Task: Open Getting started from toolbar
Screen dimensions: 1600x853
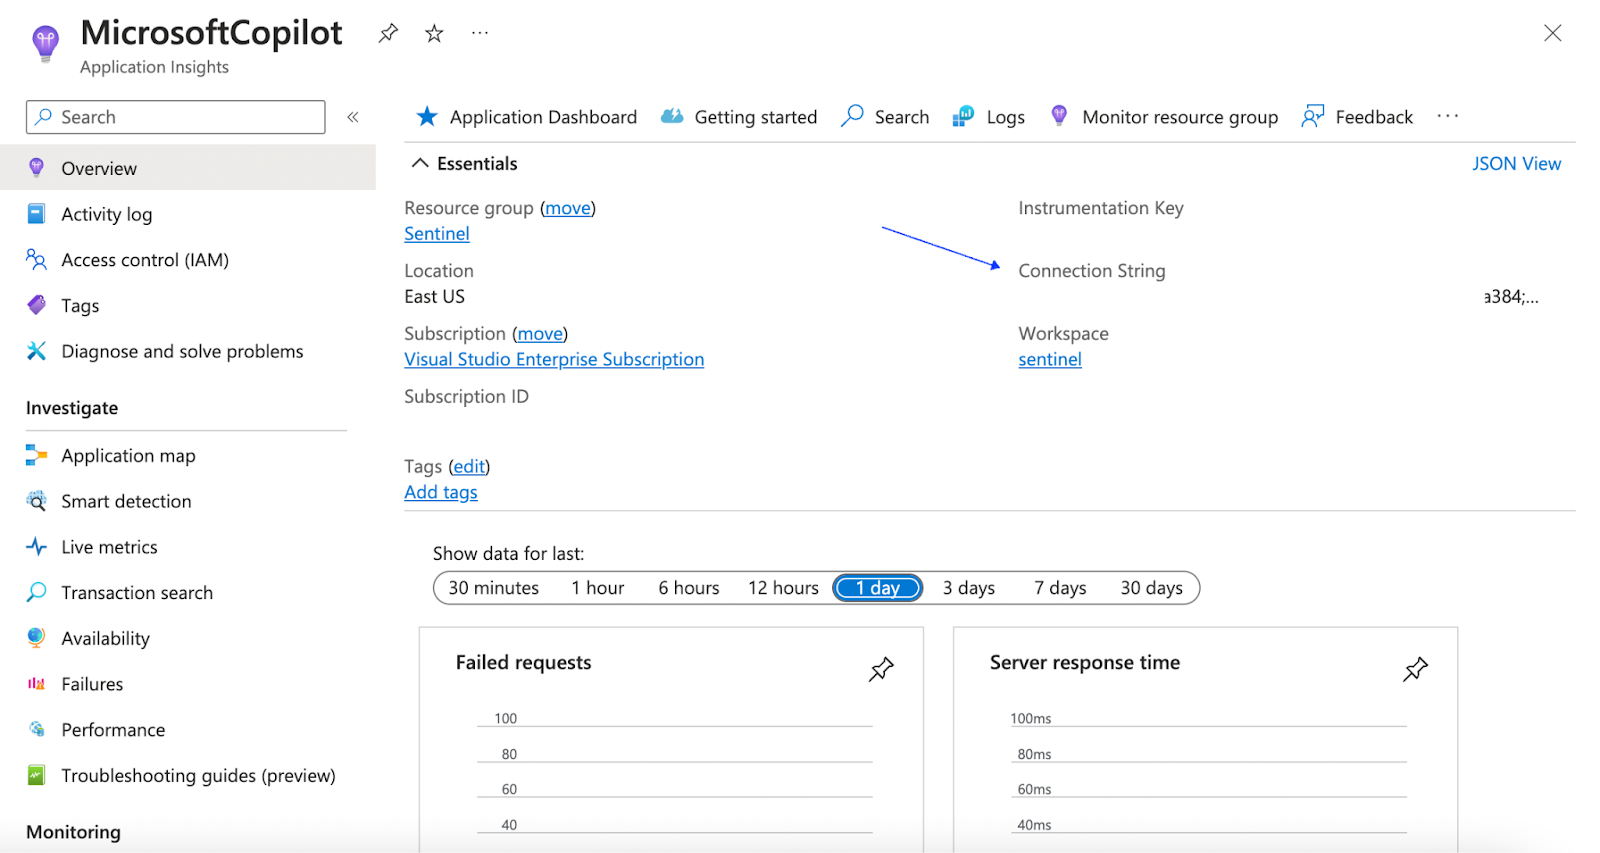Action: (x=739, y=117)
